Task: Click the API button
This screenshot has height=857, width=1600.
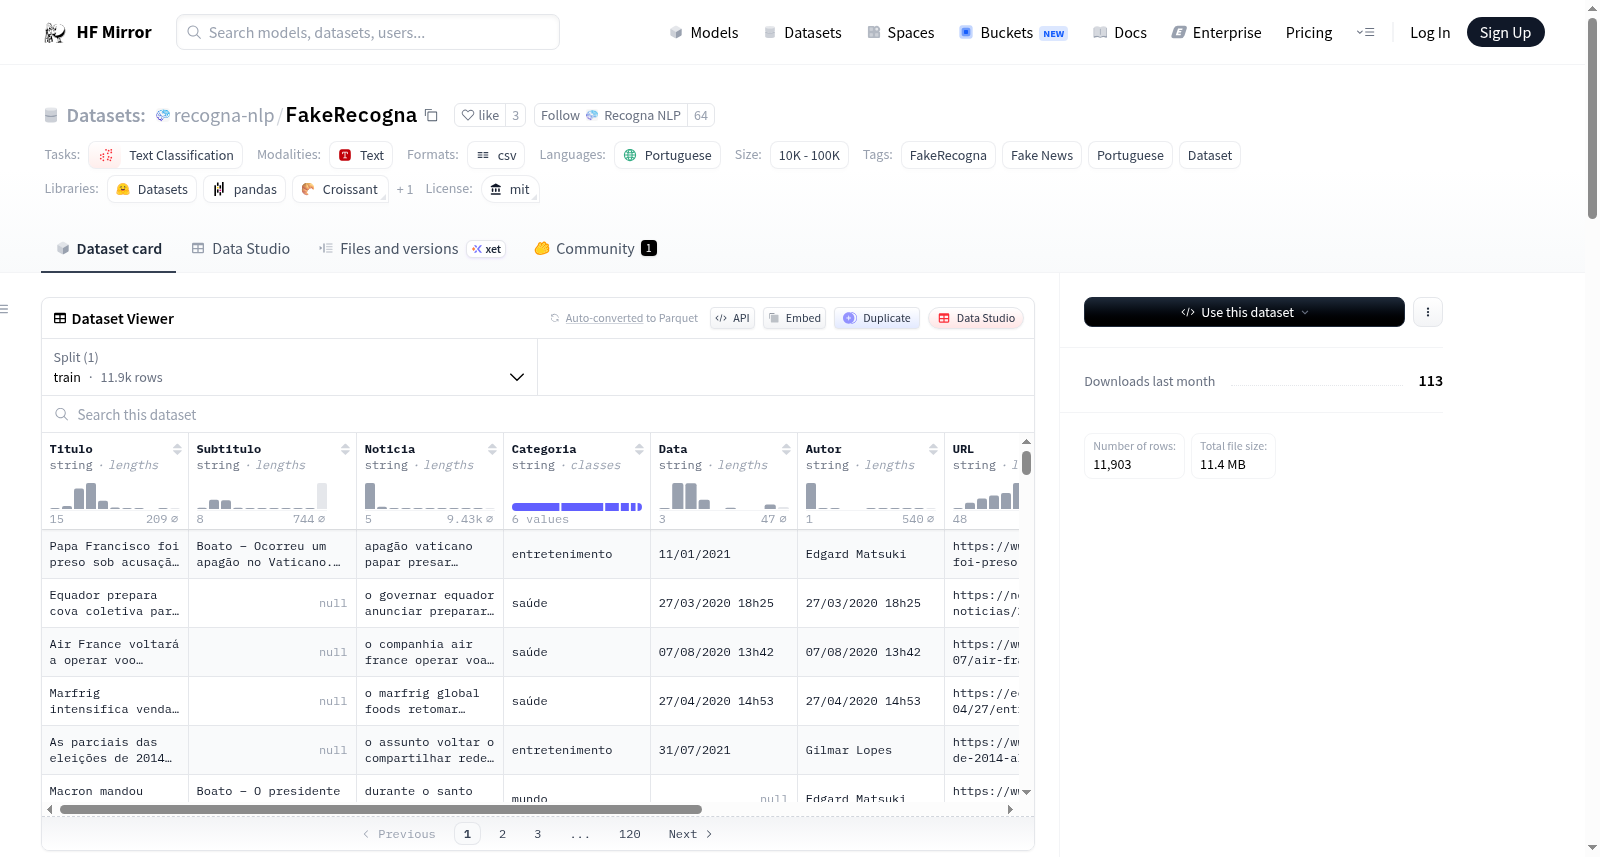Action: coord(732,318)
